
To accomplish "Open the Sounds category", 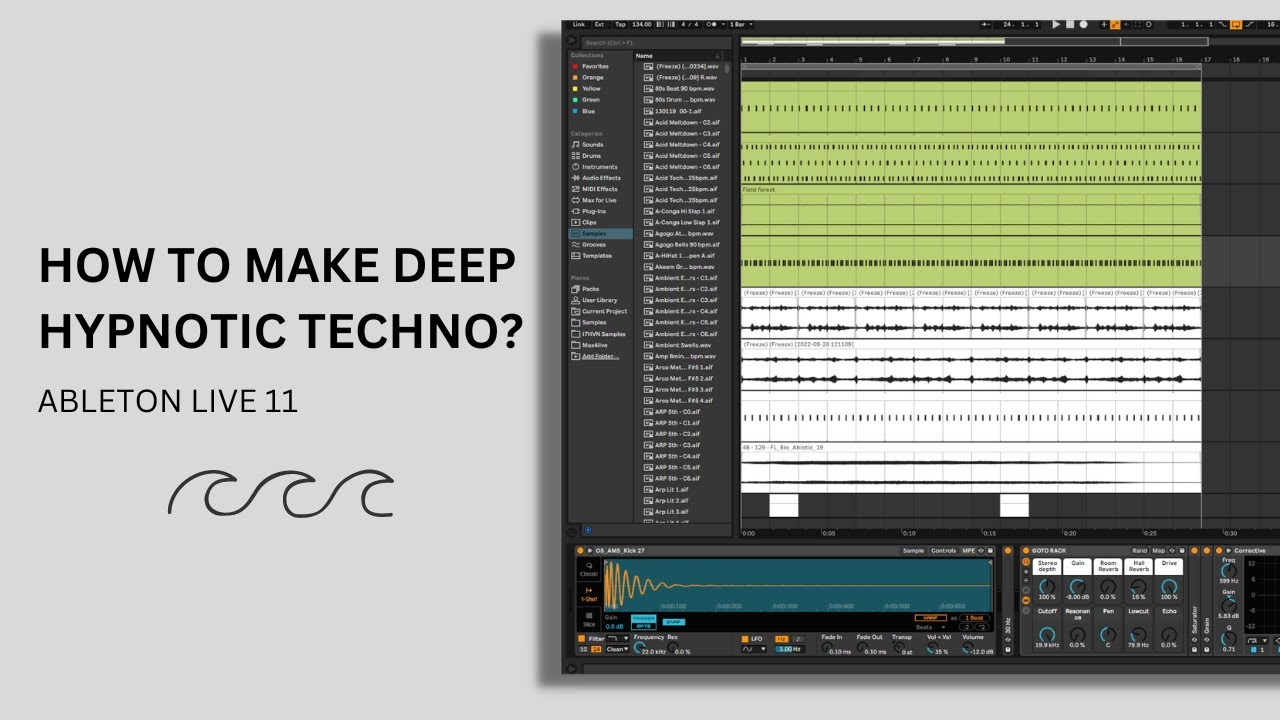I will (592, 145).
